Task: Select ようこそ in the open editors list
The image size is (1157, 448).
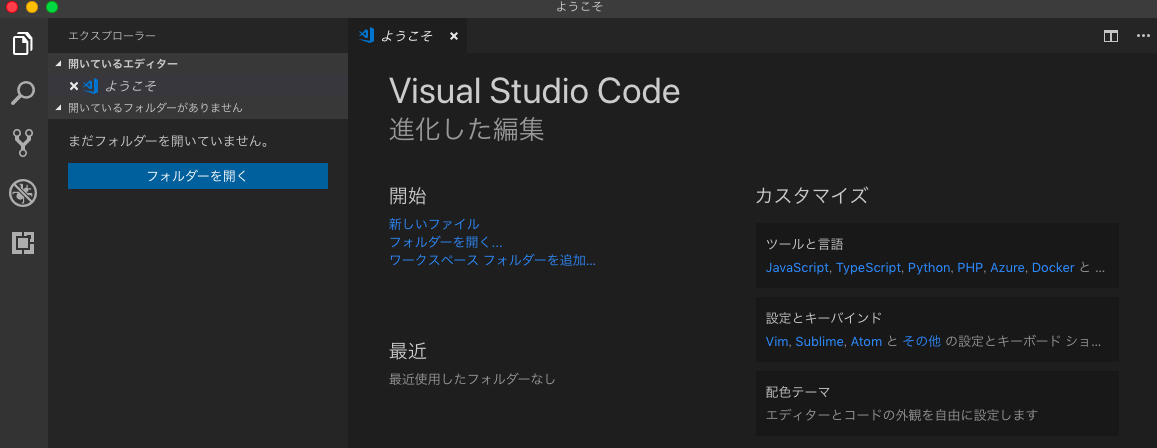Action: (x=198, y=86)
